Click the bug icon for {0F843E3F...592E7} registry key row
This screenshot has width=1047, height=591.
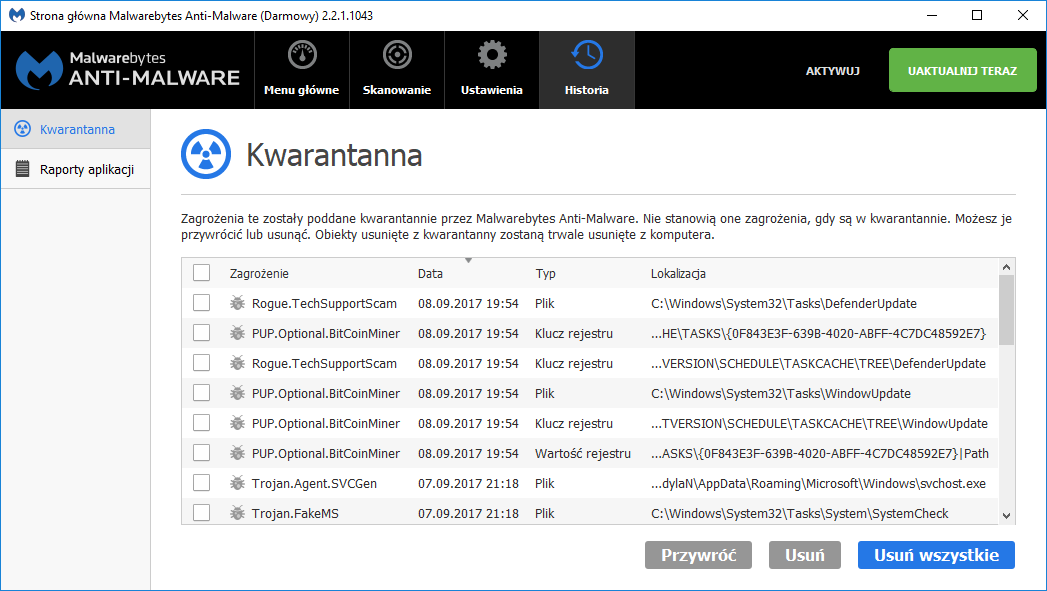click(237, 333)
